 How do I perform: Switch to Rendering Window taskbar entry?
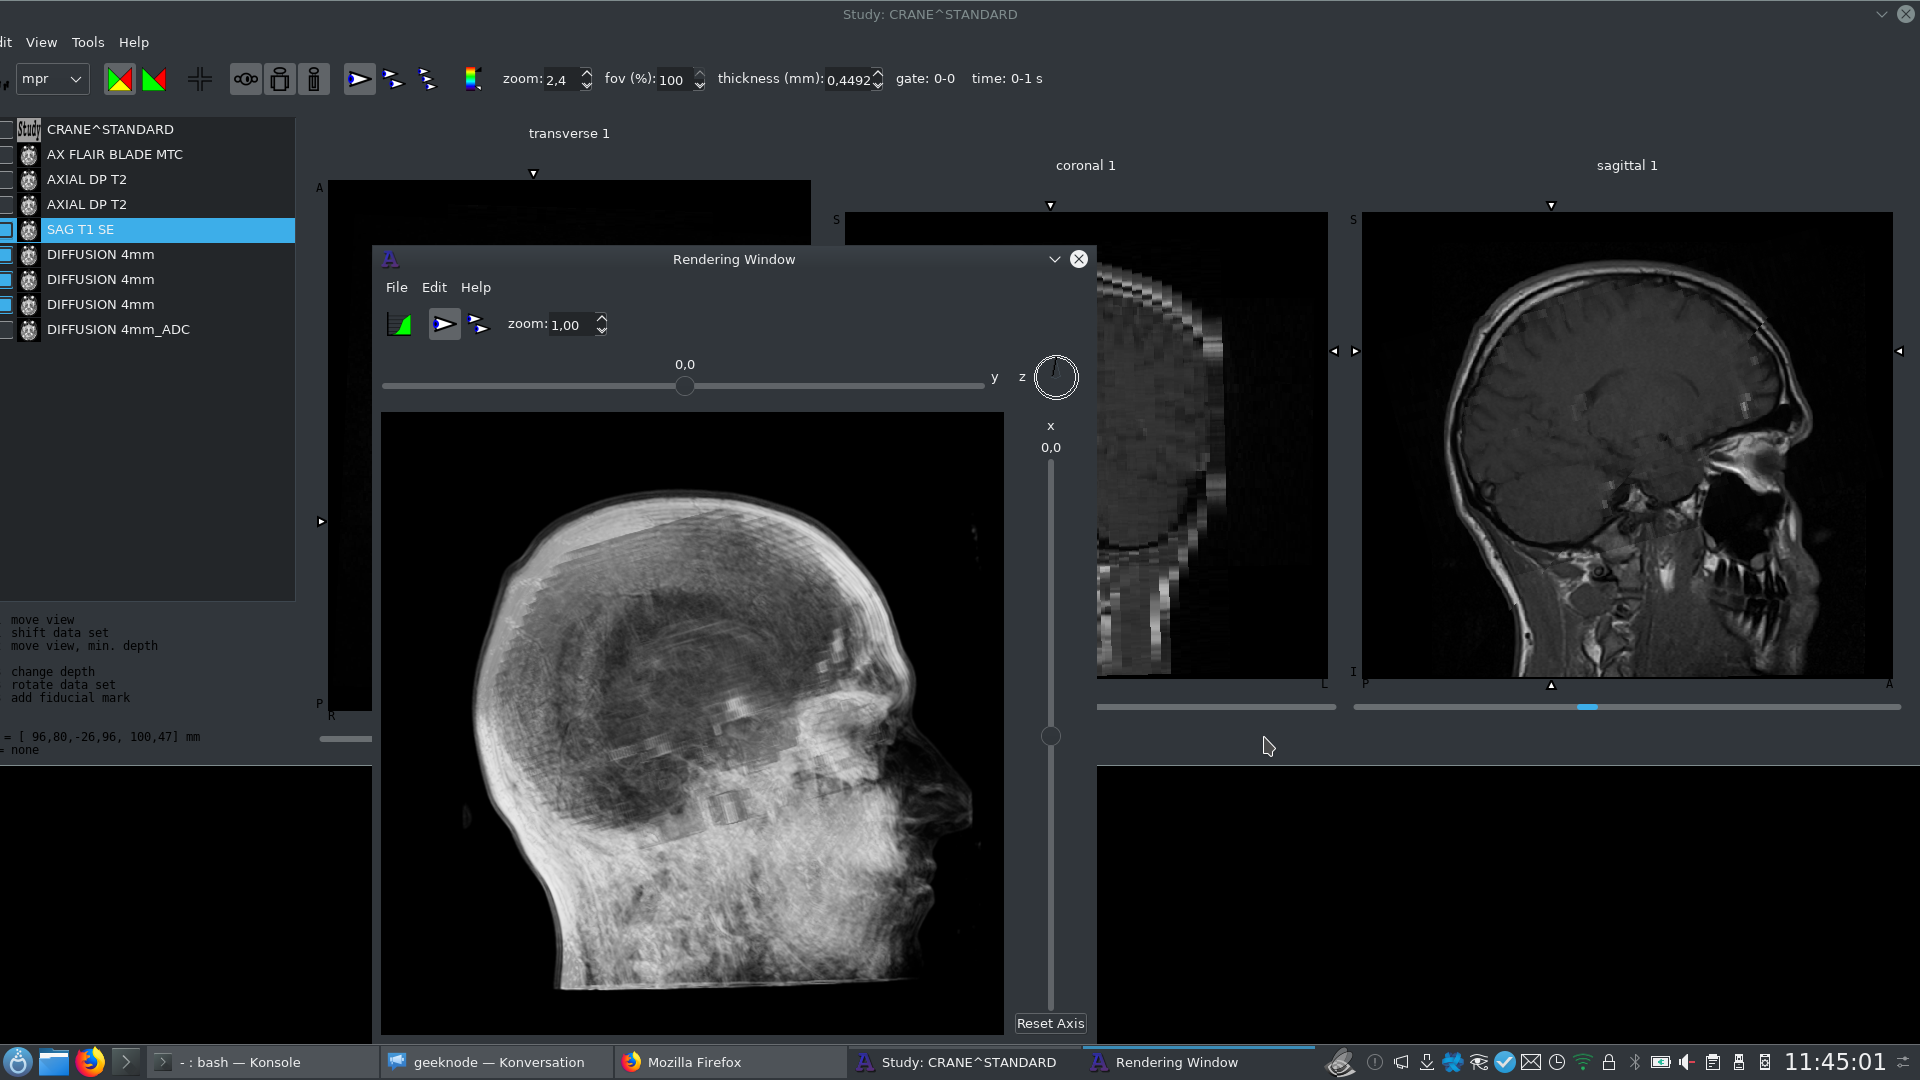[1199, 1062]
